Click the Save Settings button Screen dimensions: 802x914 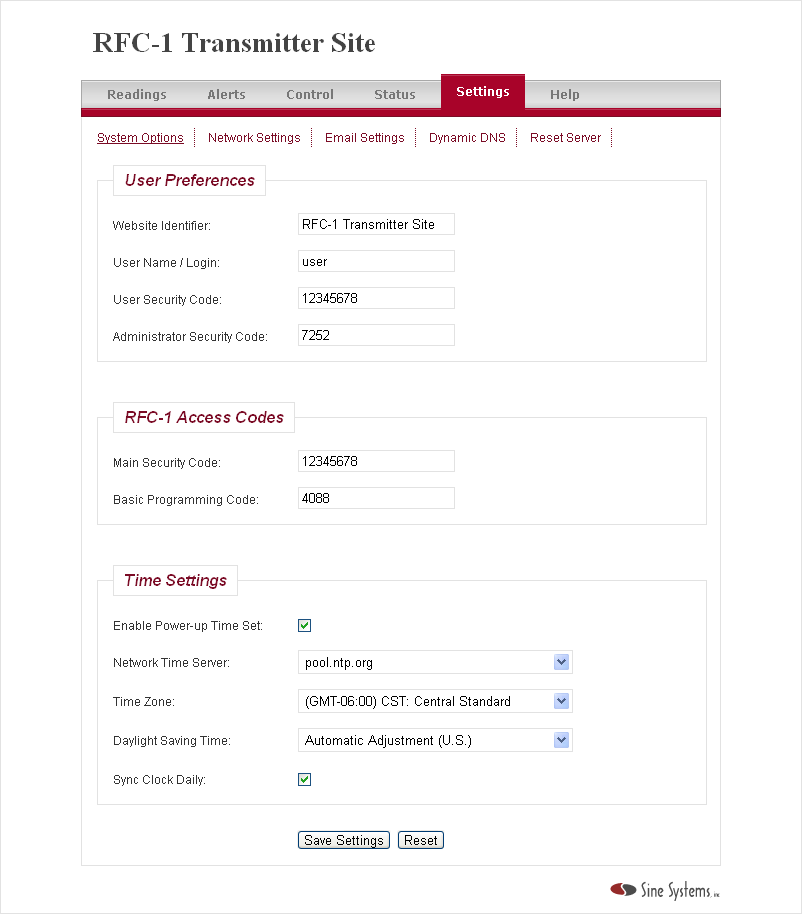click(x=343, y=840)
